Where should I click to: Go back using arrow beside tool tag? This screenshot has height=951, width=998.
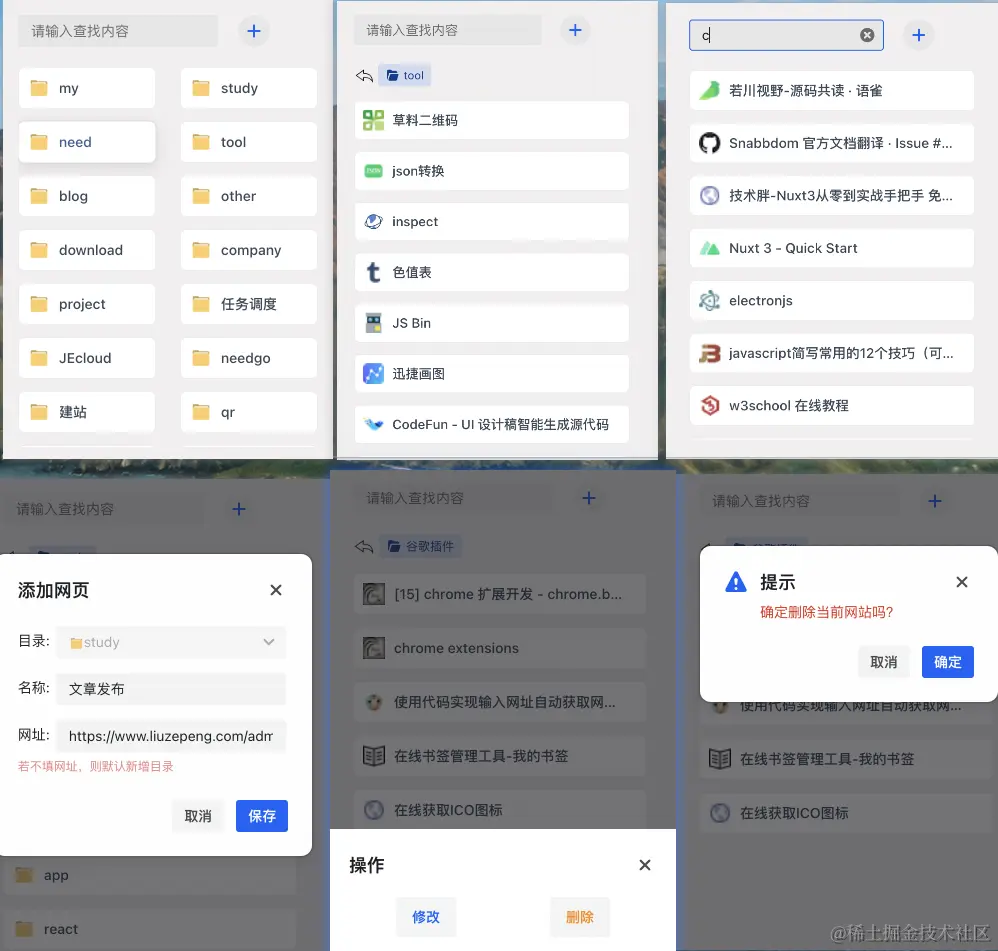point(364,76)
